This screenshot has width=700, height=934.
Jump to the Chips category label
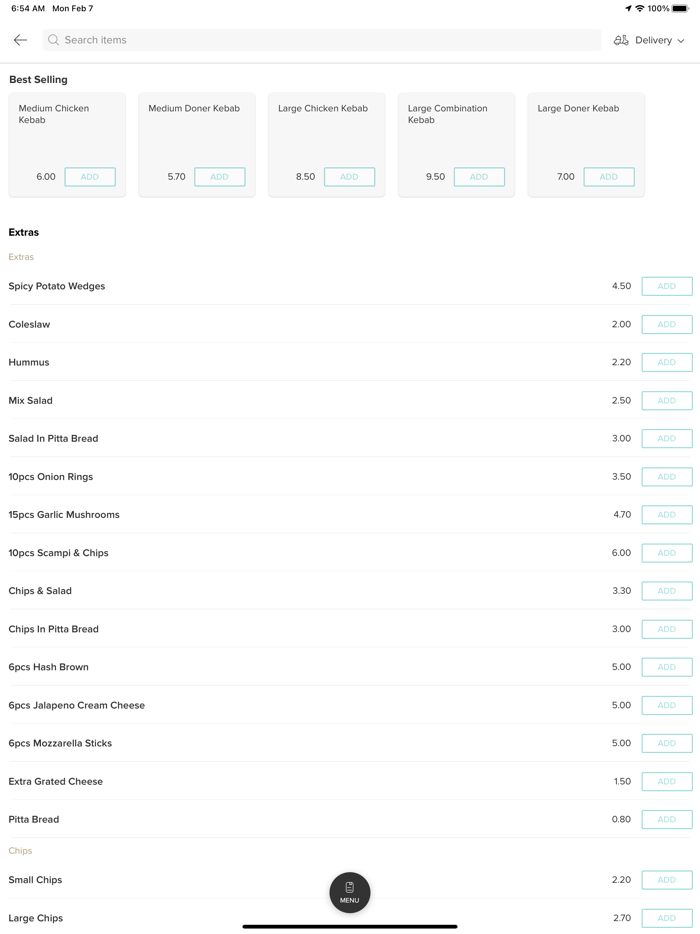click(21, 851)
